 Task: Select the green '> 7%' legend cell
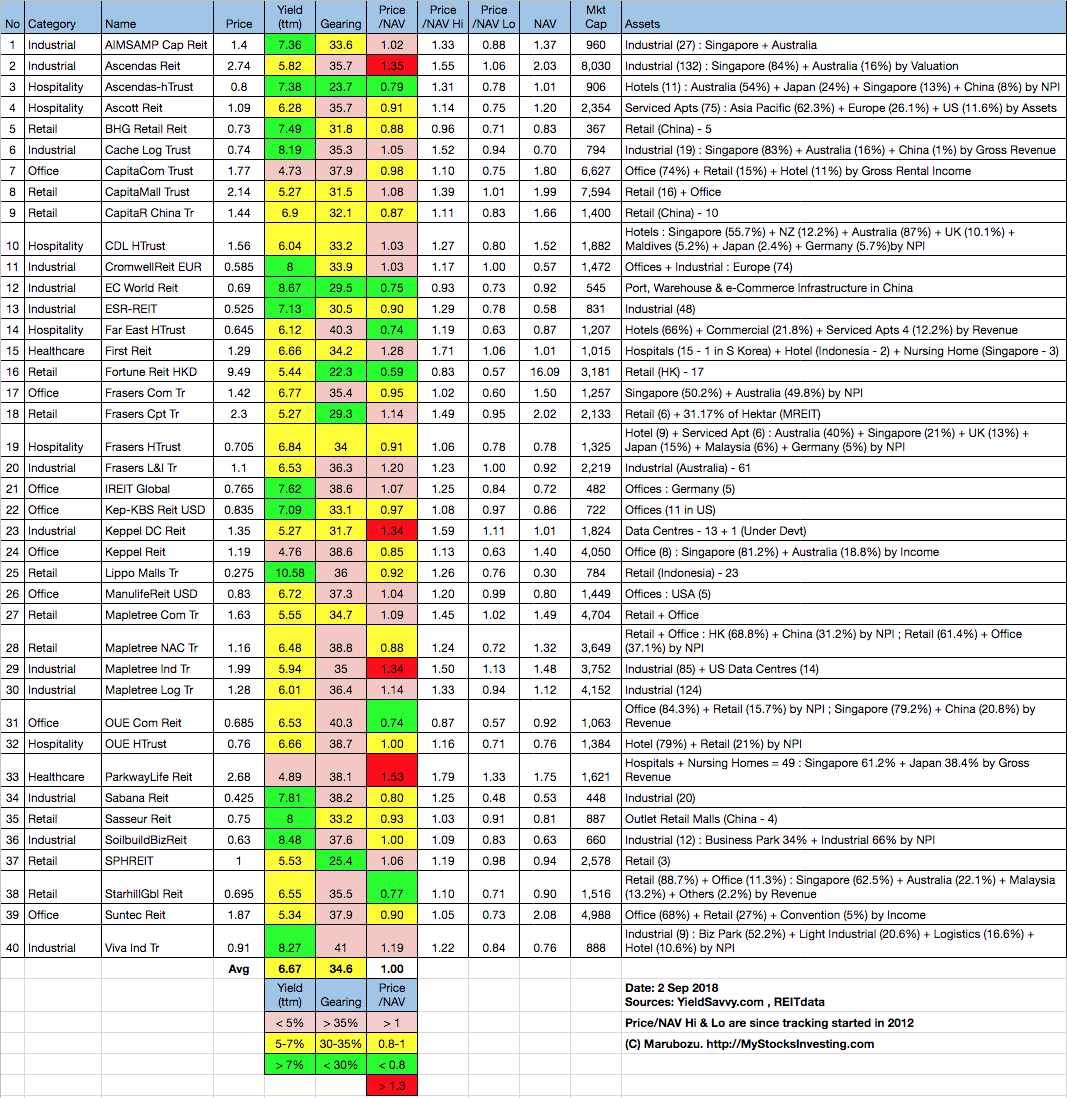tap(290, 1065)
